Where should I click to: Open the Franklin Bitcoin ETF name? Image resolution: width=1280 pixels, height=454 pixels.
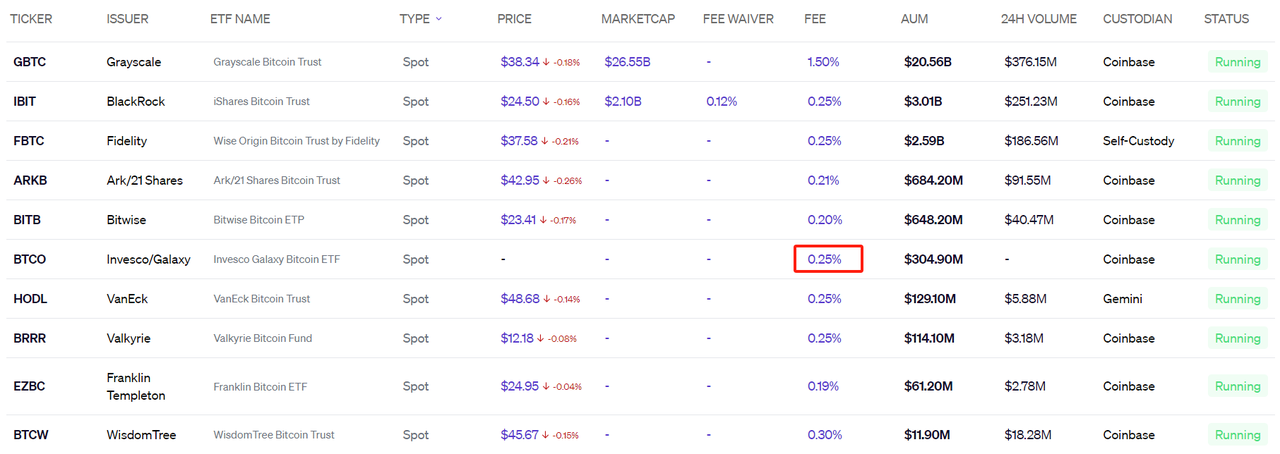tap(260, 386)
